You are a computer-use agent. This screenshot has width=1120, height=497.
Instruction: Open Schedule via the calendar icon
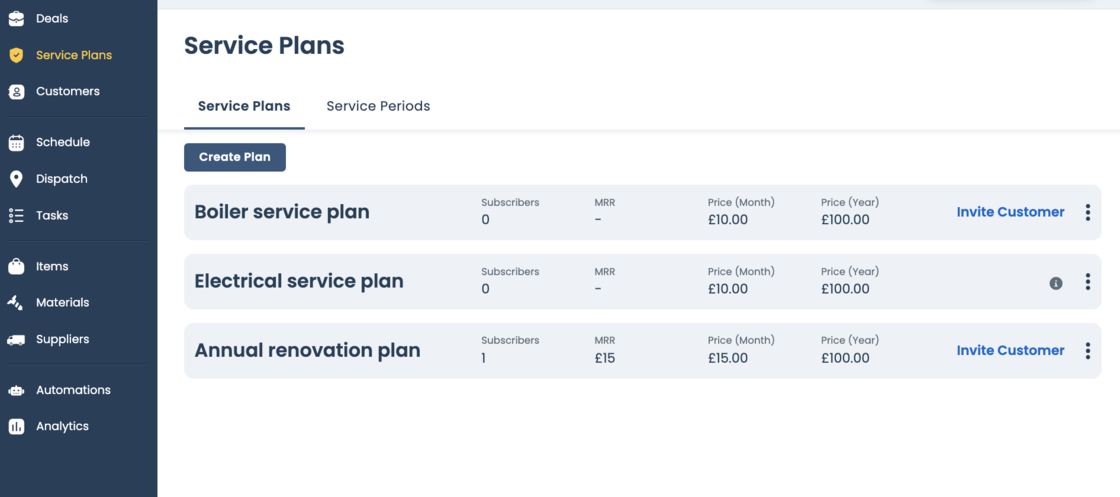[16, 143]
